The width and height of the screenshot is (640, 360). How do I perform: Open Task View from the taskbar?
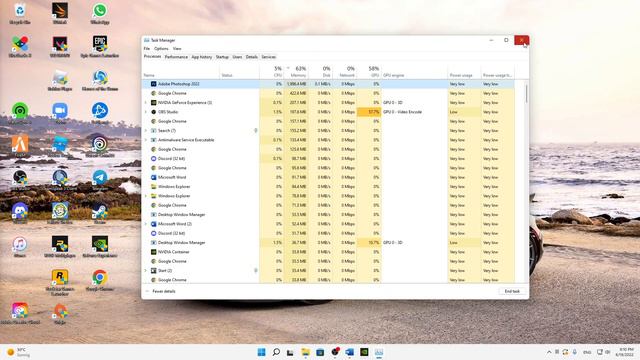pos(290,352)
